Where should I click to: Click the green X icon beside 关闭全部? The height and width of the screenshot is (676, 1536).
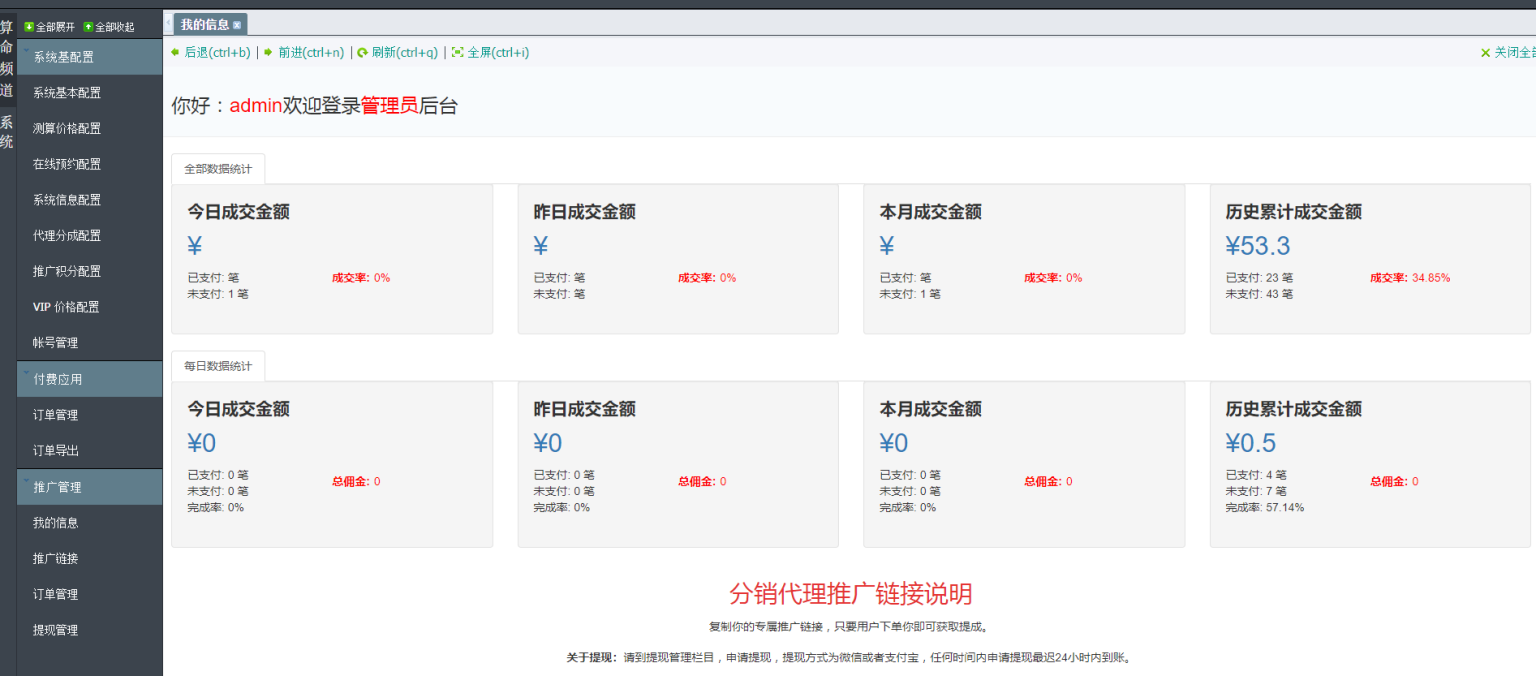[1485, 53]
